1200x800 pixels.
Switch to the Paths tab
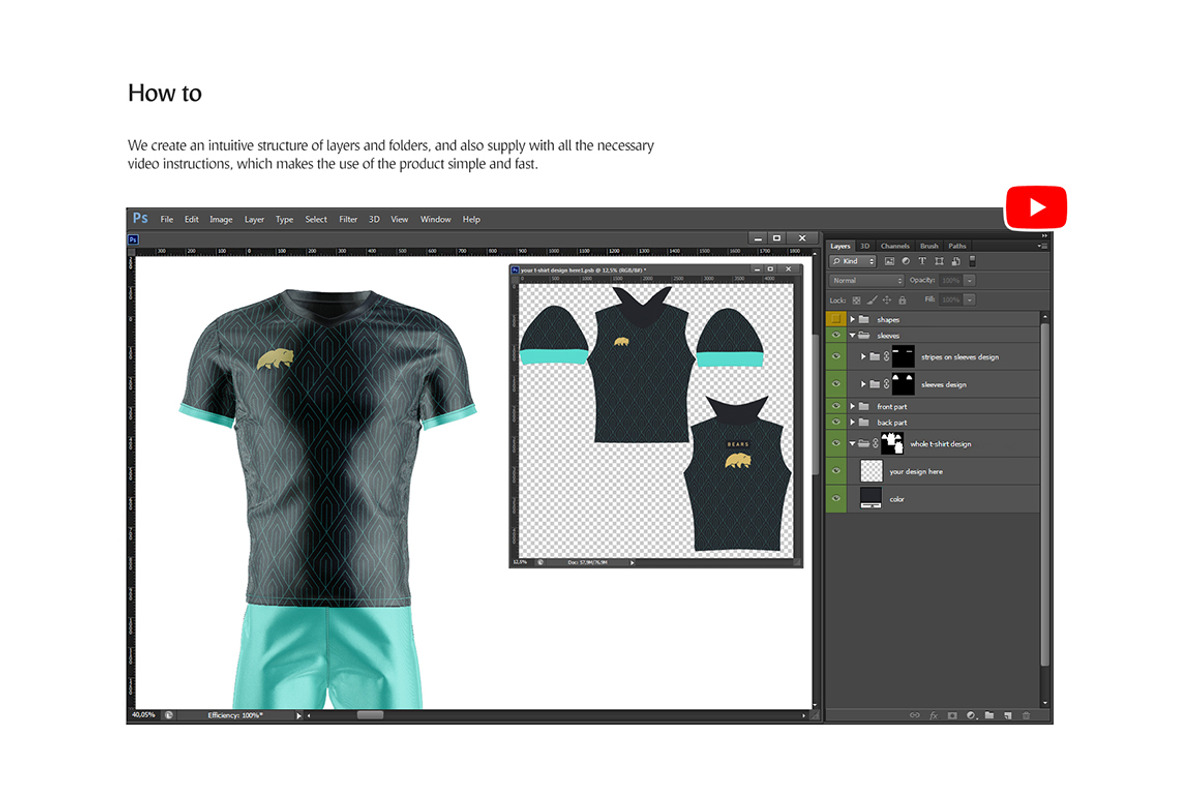click(958, 246)
